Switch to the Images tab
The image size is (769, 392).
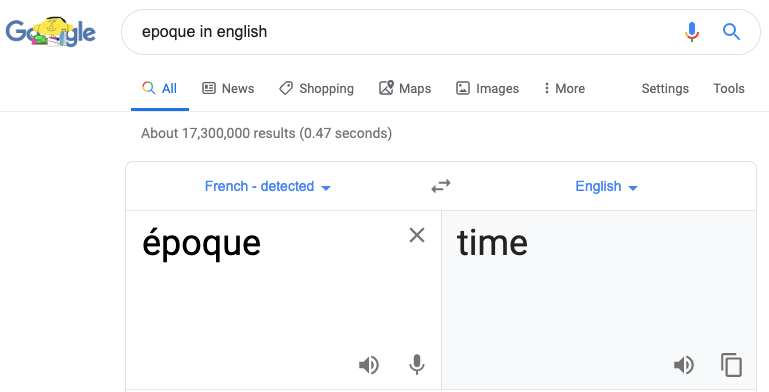coord(487,88)
